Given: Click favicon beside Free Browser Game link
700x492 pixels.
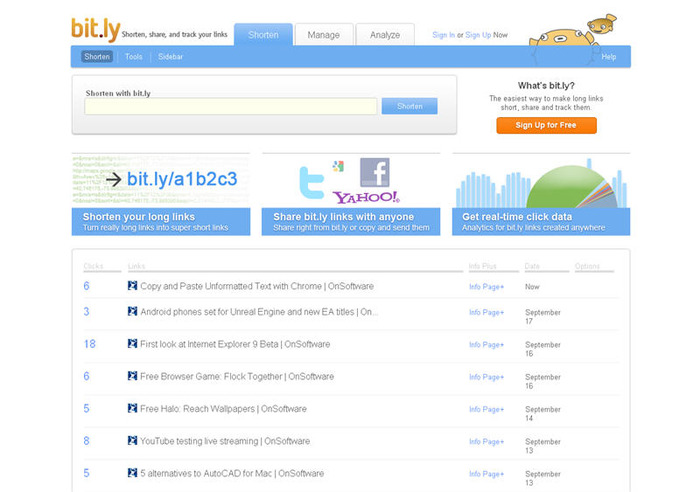Looking at the screenshot, I should (132, 376).
